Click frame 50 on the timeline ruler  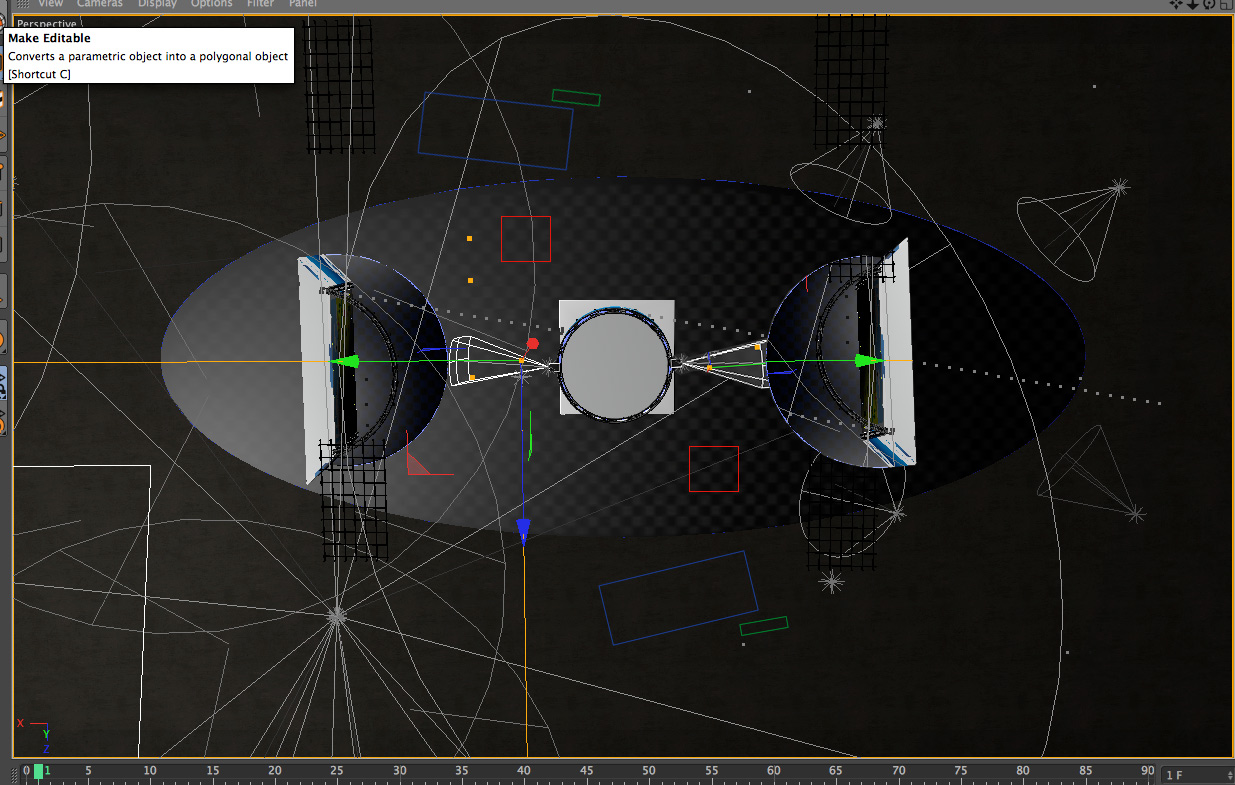[x=649, y=771]
